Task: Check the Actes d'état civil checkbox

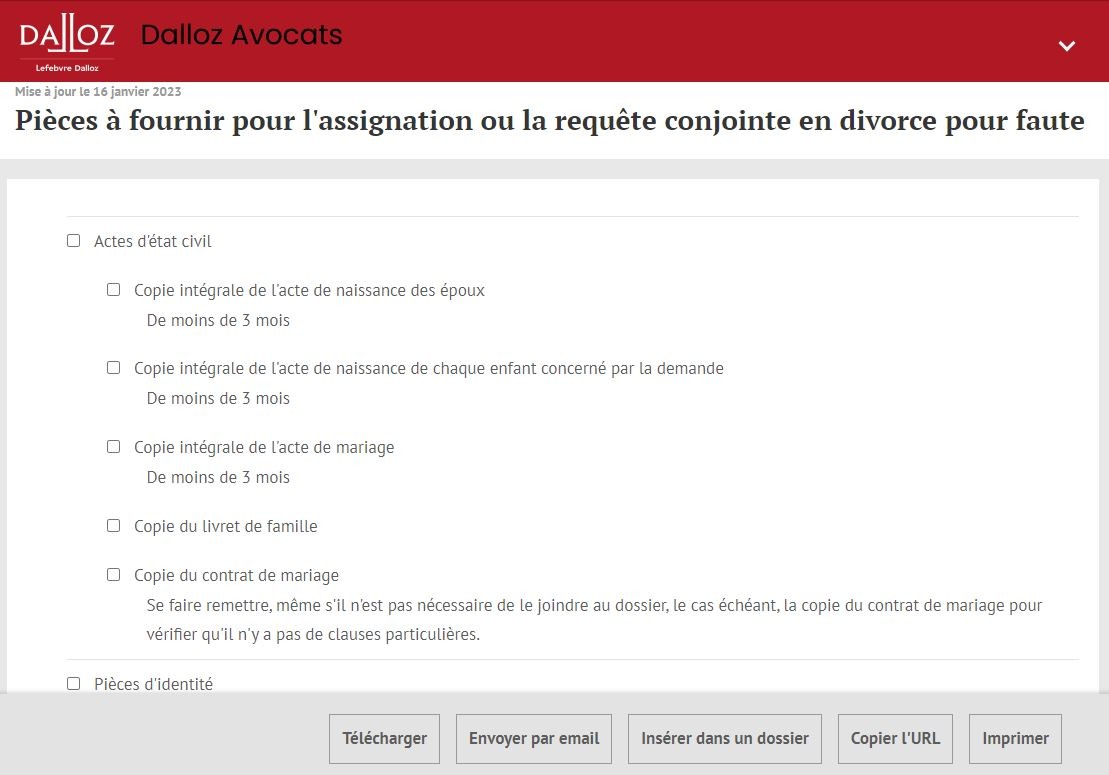Action: pyautogui.click(x=73, y=241)
